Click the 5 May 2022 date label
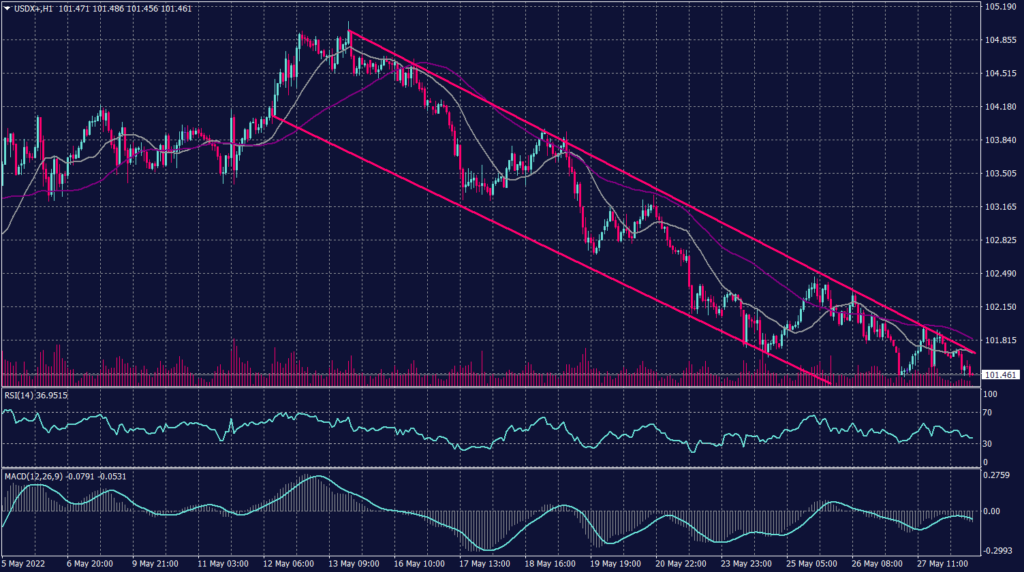The width and height of the screenshot is (1024, 572). 26,562
